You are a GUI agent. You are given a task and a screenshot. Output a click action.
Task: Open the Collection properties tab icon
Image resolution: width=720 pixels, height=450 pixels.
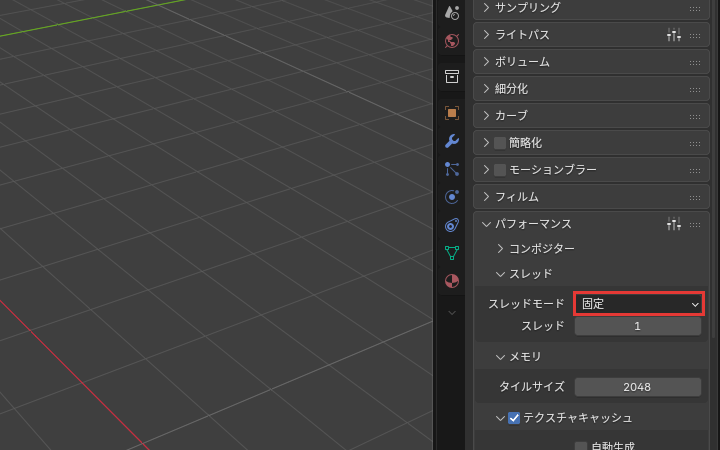click(452, 77)
